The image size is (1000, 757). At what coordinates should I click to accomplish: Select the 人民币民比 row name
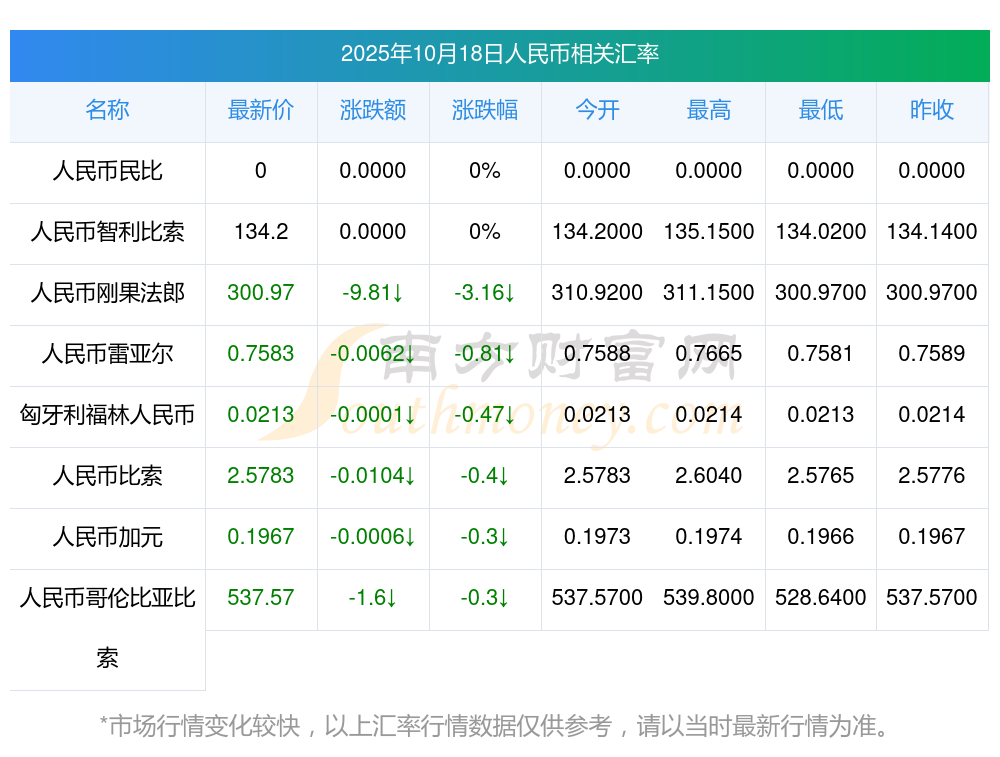107,171
